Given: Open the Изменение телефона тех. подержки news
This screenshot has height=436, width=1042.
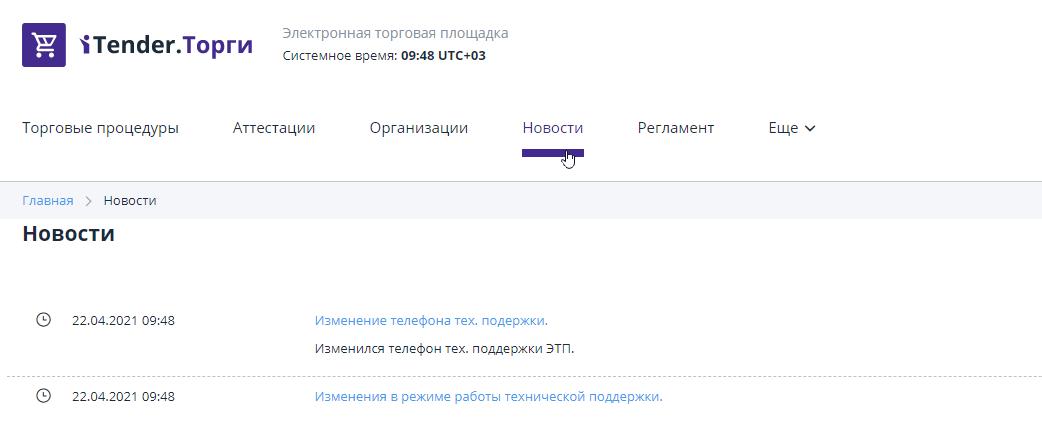Looking at the screenshot, I should coord(431,321).
